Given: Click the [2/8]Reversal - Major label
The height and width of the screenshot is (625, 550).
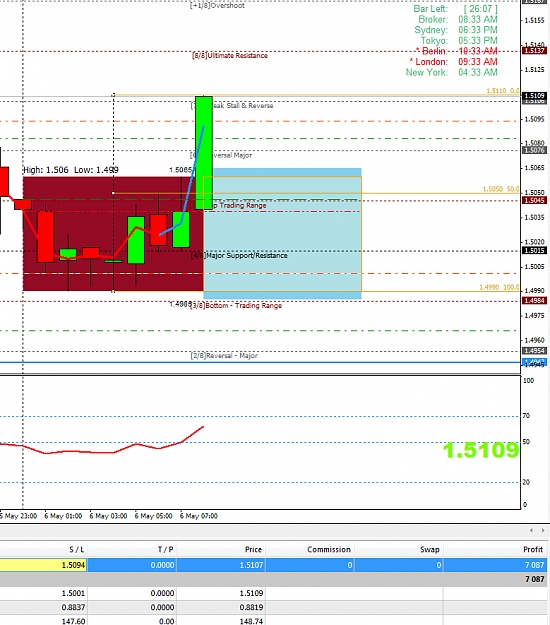Looking at the screenshot, I should point(224,356).
